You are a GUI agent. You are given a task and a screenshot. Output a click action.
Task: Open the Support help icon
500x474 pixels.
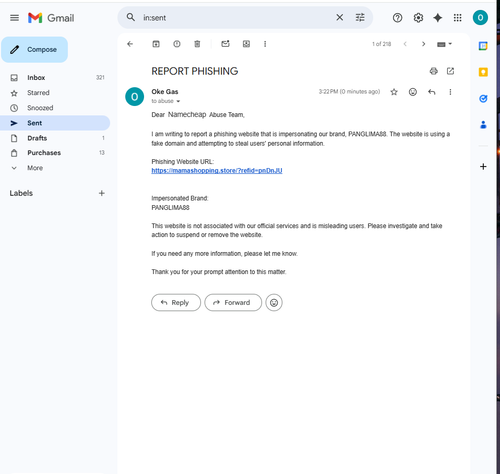(397, 18)
